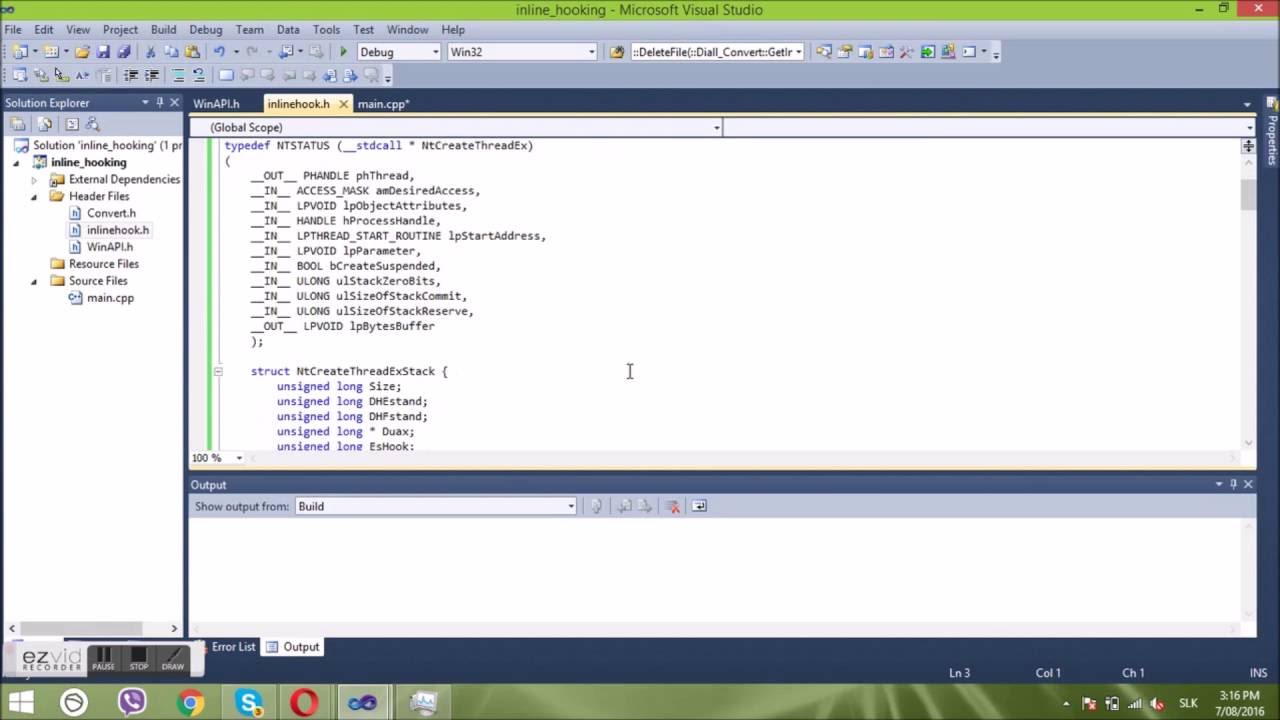Select the Output tab at bottom
Image resolution: width=1280 pixels, height=720 pixels.
(x=293, y=647)
